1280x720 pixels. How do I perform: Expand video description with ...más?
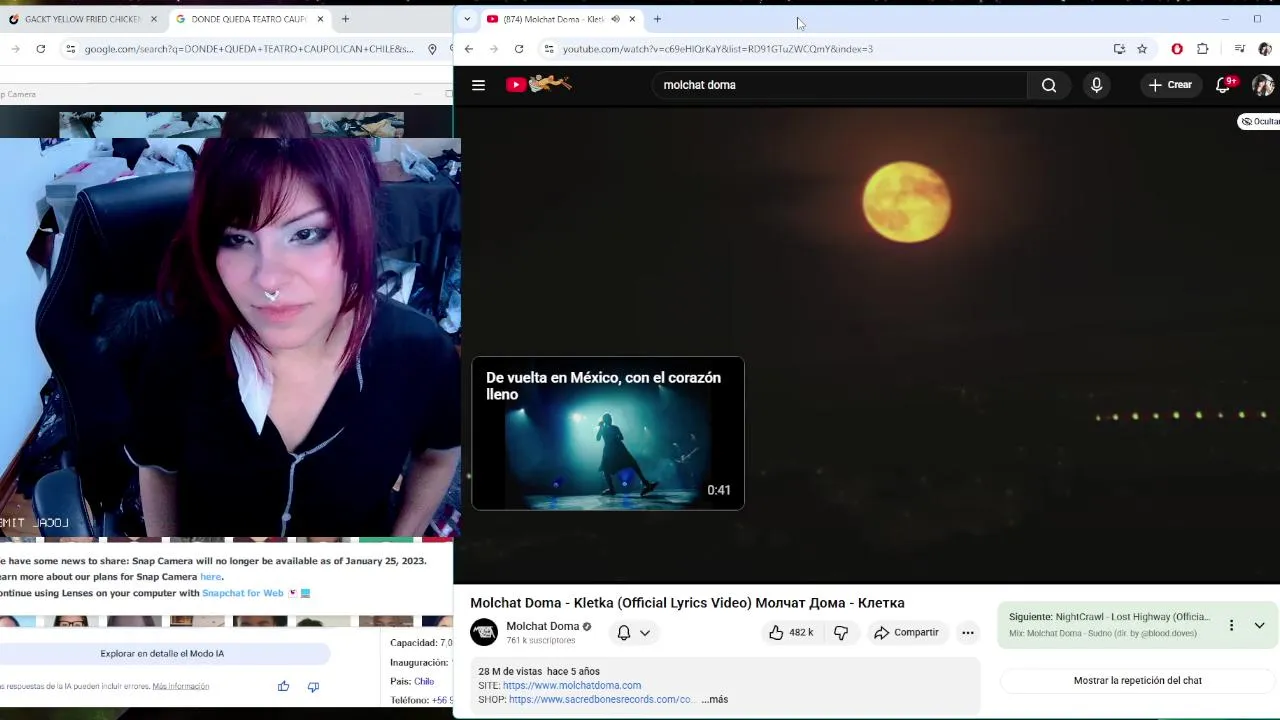[715, 699]
